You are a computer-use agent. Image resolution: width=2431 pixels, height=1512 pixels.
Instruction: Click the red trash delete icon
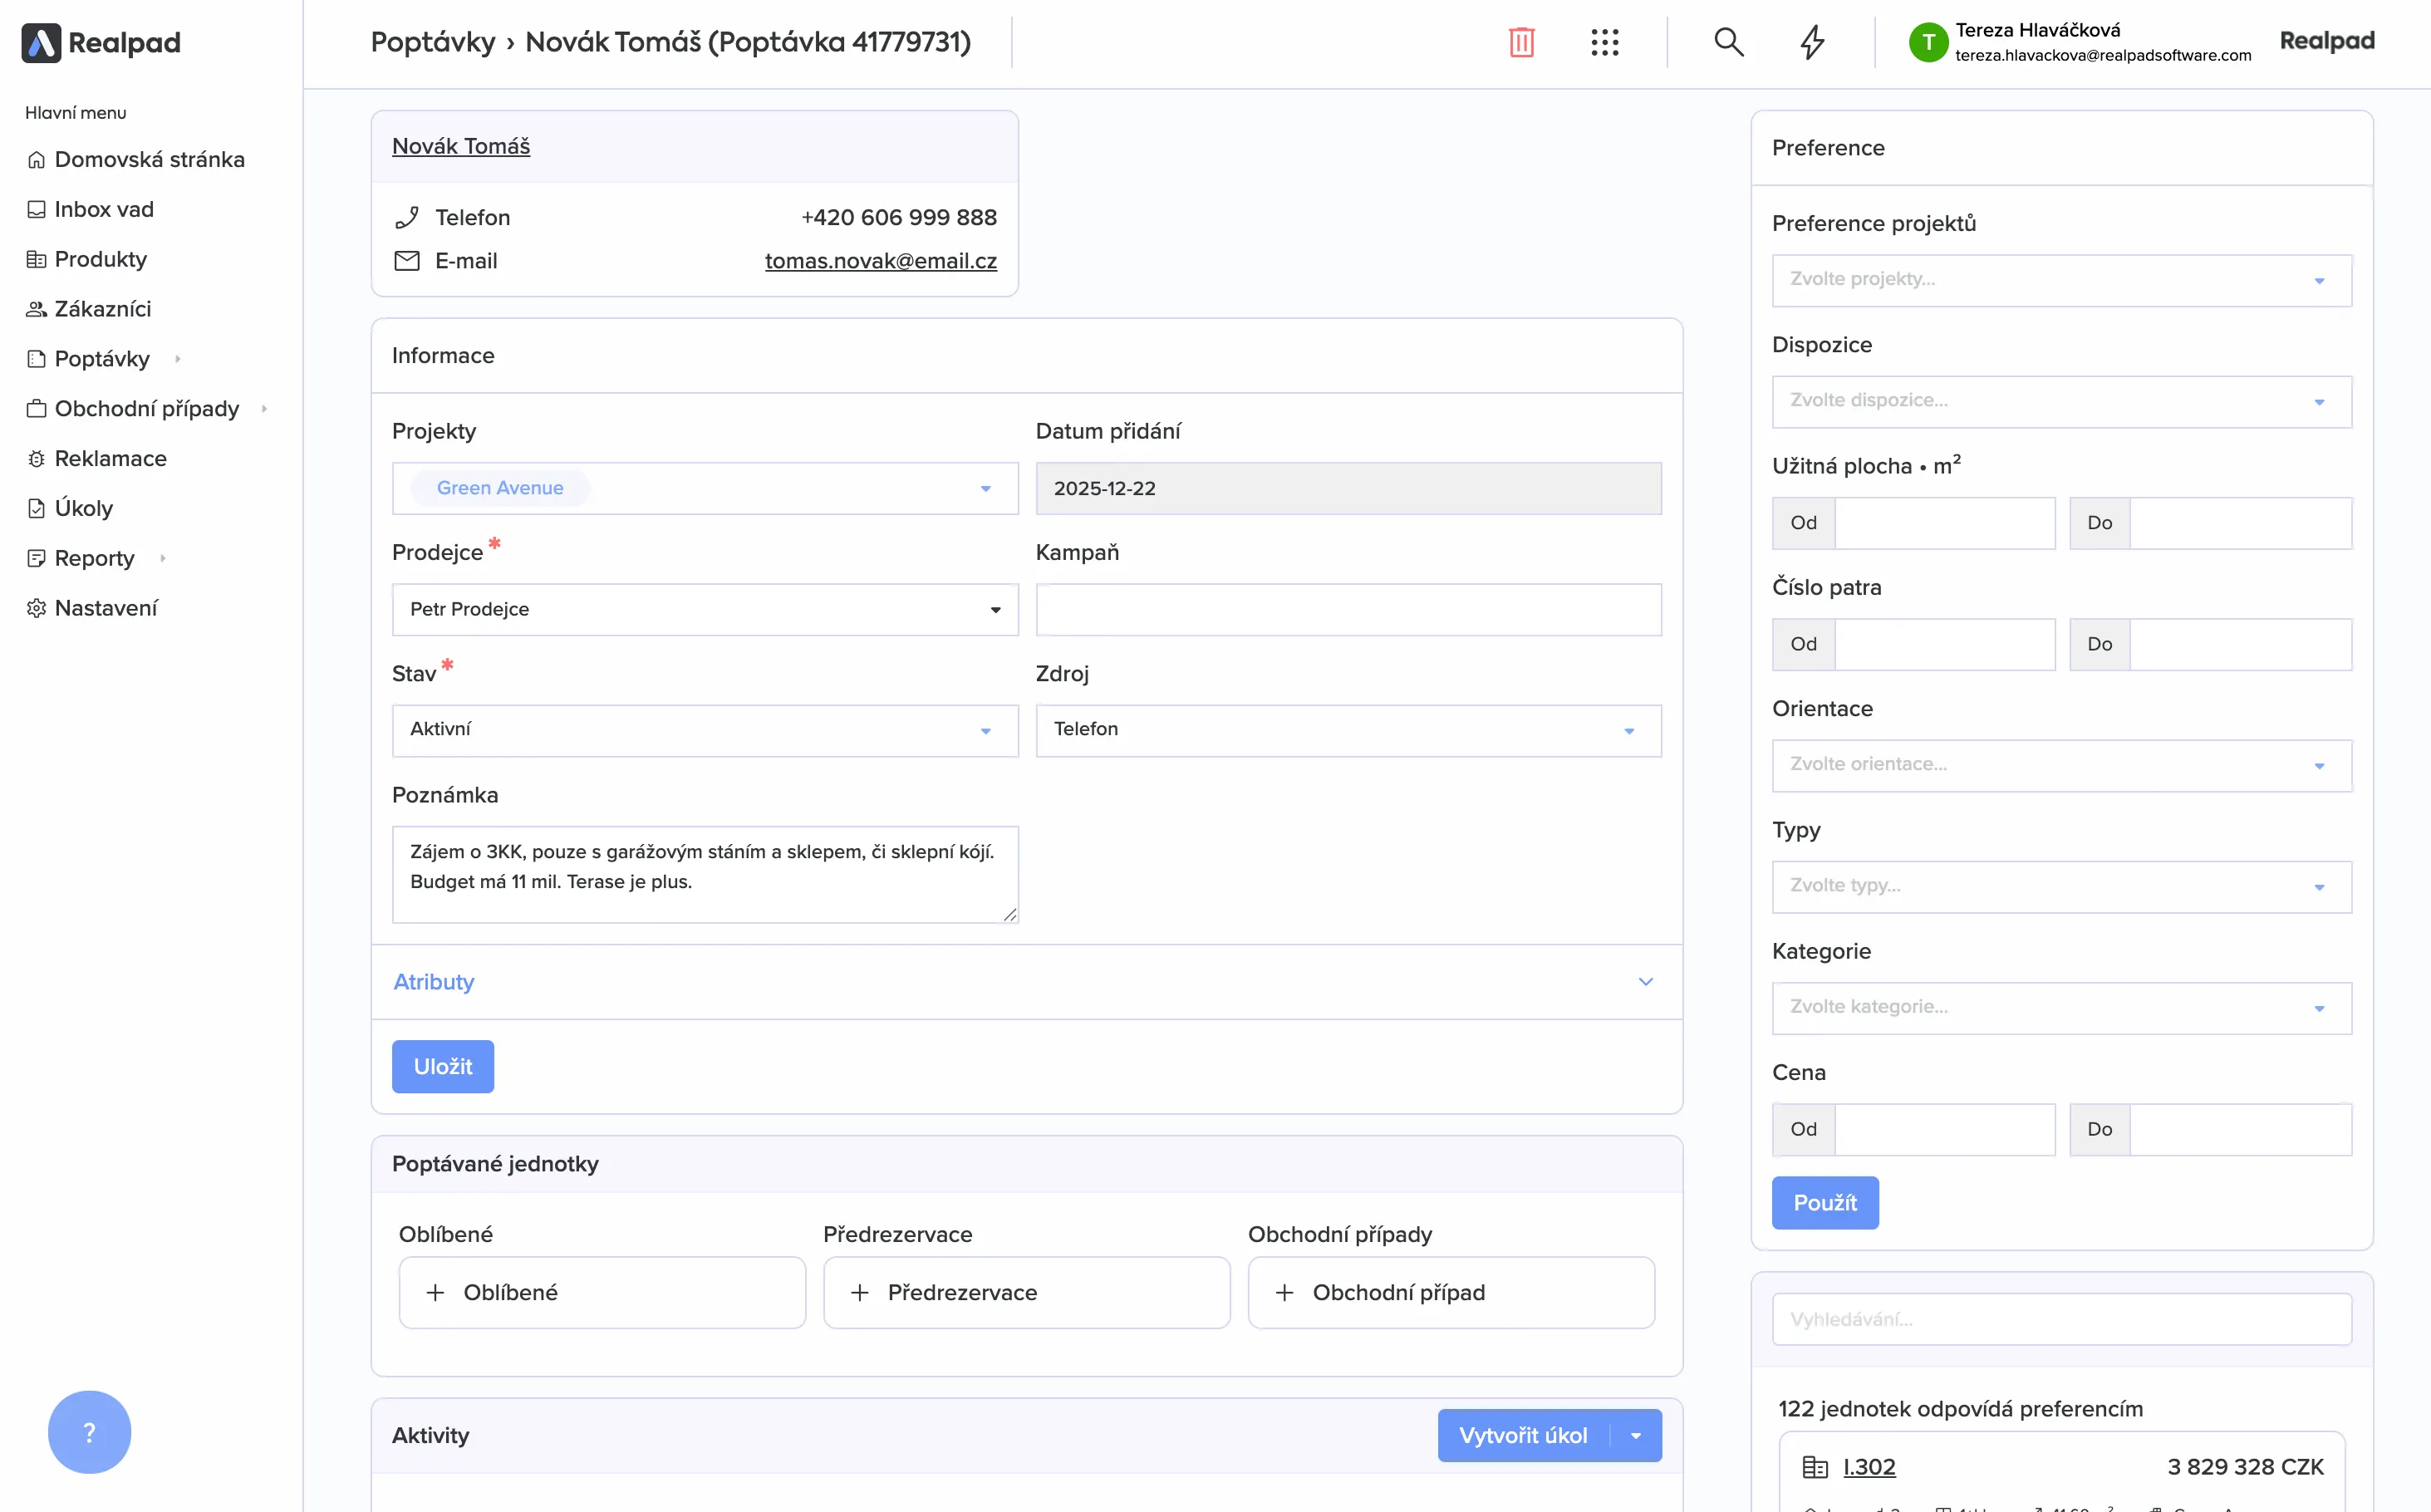(1521, 42)
